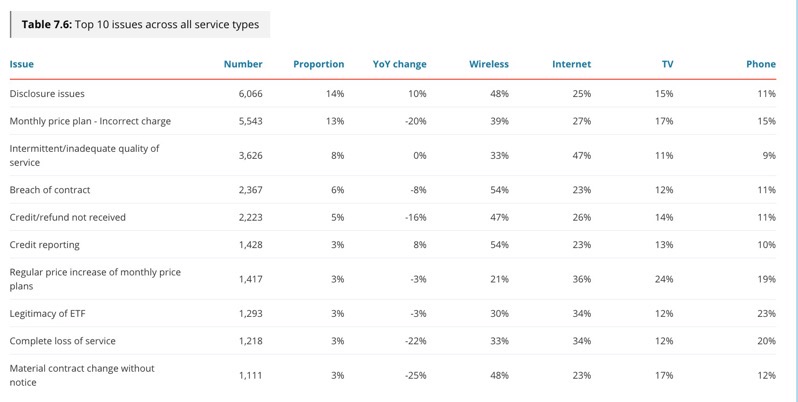Click the Proportion column header
Screen dimensions: 798x402
318,64
